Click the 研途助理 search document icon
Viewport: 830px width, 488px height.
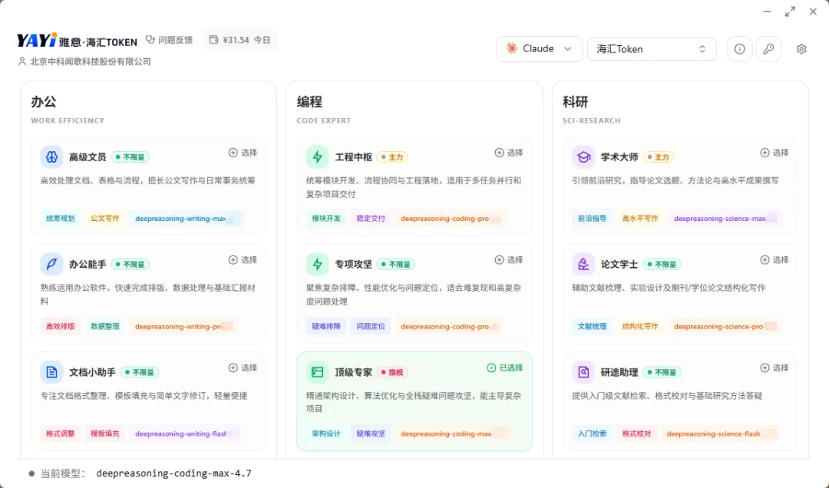(x=583, y=372)
